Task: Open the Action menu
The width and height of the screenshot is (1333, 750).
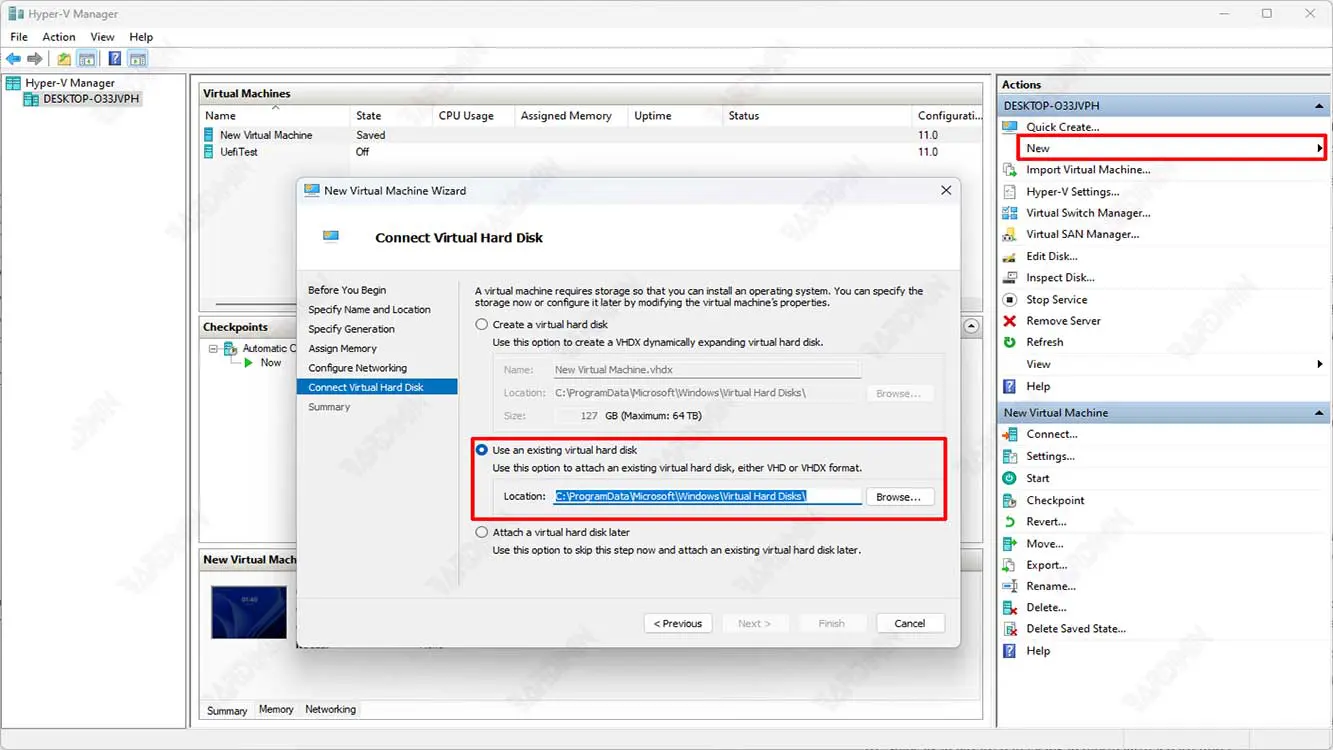Action: tap(59, 37)
